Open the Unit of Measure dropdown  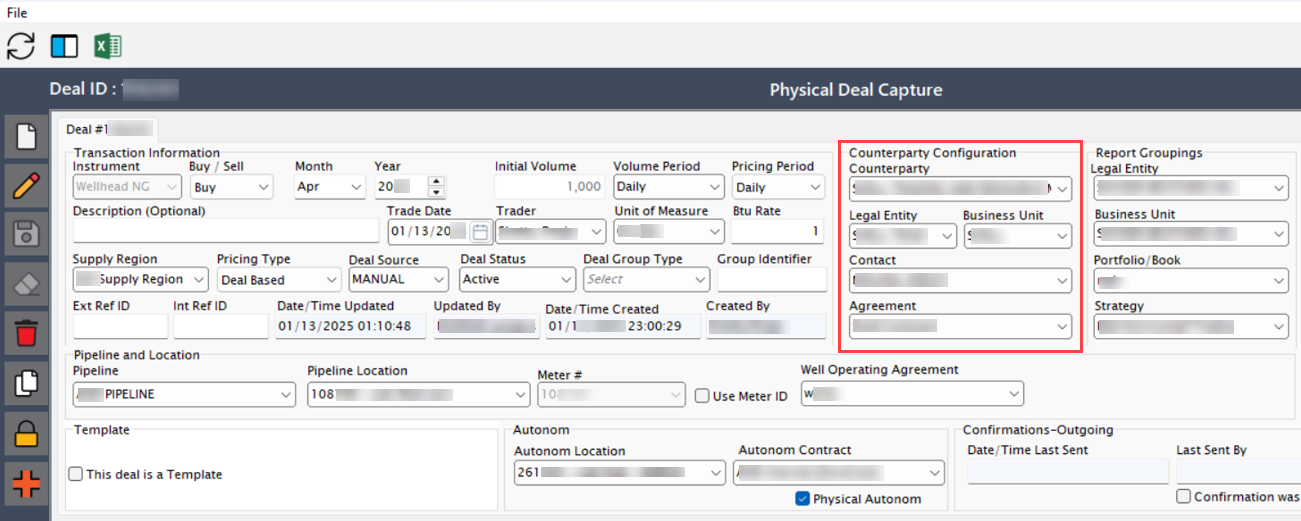pos(669,231)
